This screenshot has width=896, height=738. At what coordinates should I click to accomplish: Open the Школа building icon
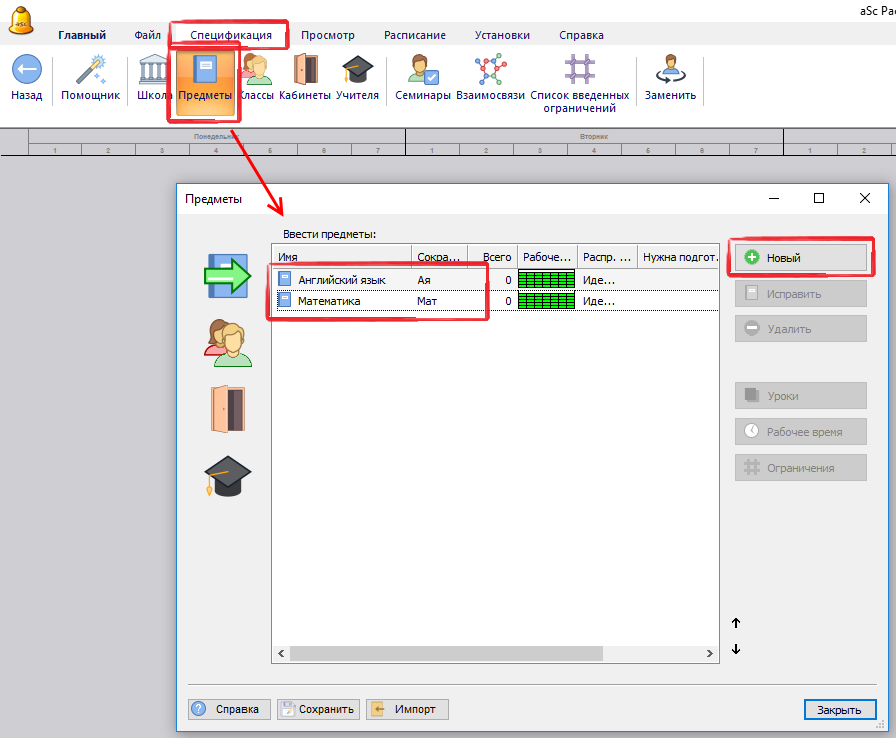(154, 71)
